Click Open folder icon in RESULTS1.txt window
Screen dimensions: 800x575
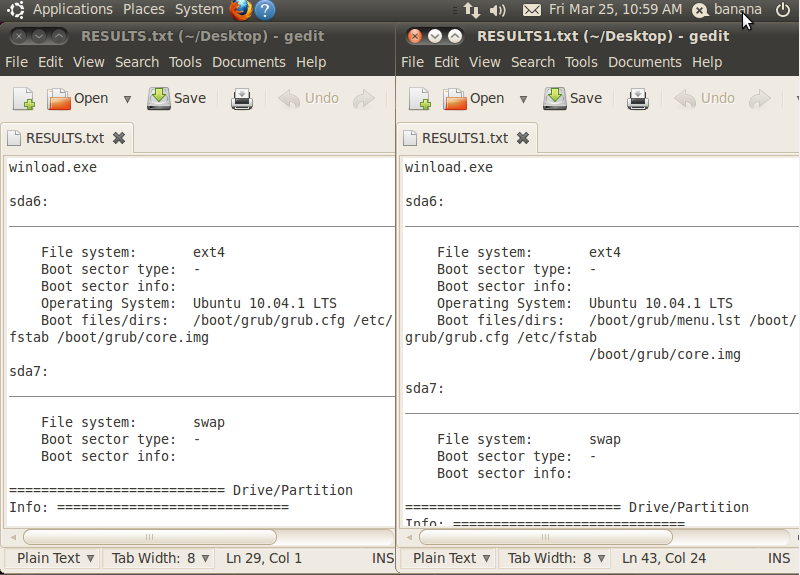click(x=455, y=98)
